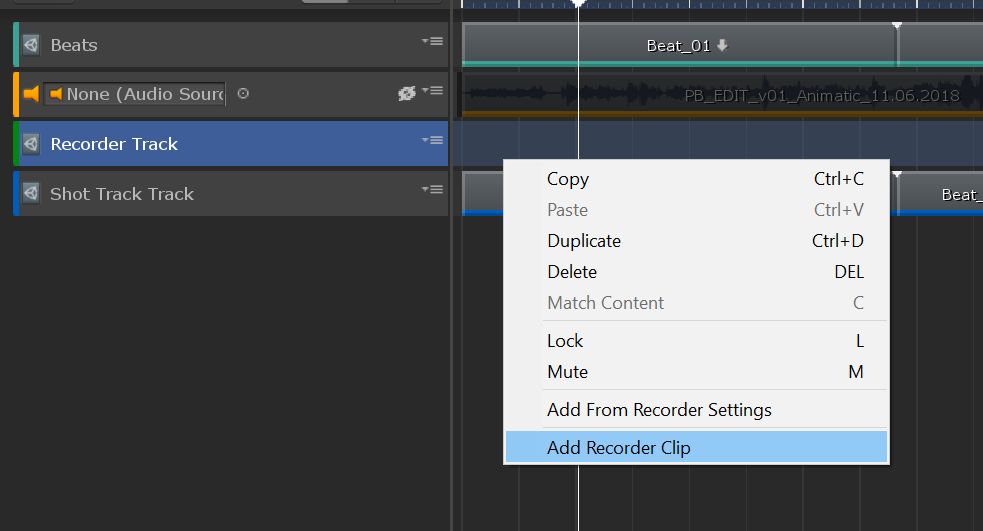
Task: Click the marker at the end of the Beat_01 clip
Action: (x=897, y=25)
